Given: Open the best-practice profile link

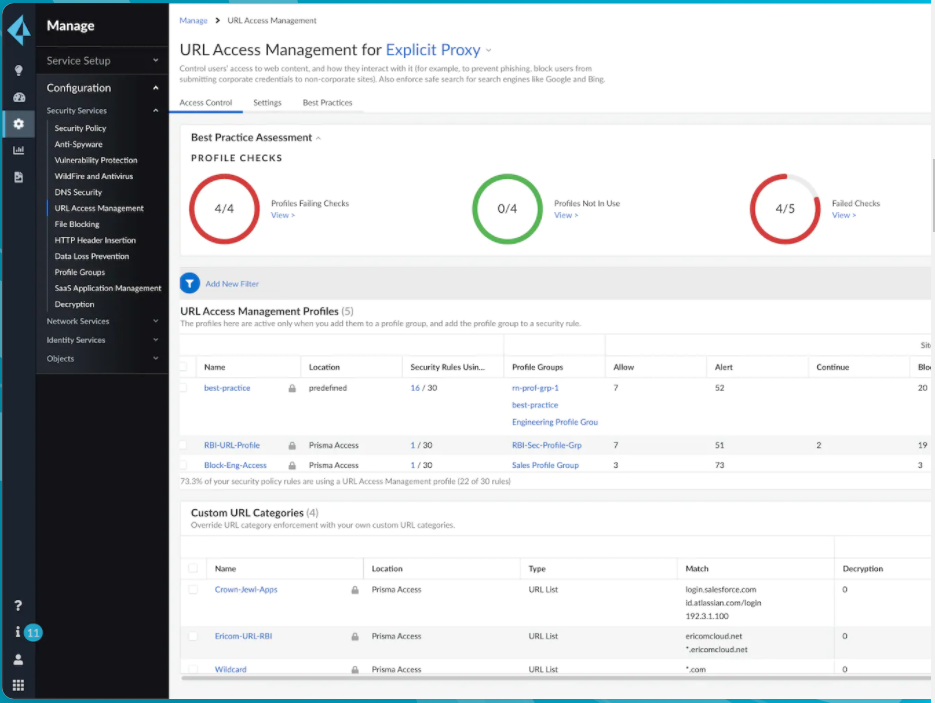Looking at the screenshot, I should click(227, 388).
